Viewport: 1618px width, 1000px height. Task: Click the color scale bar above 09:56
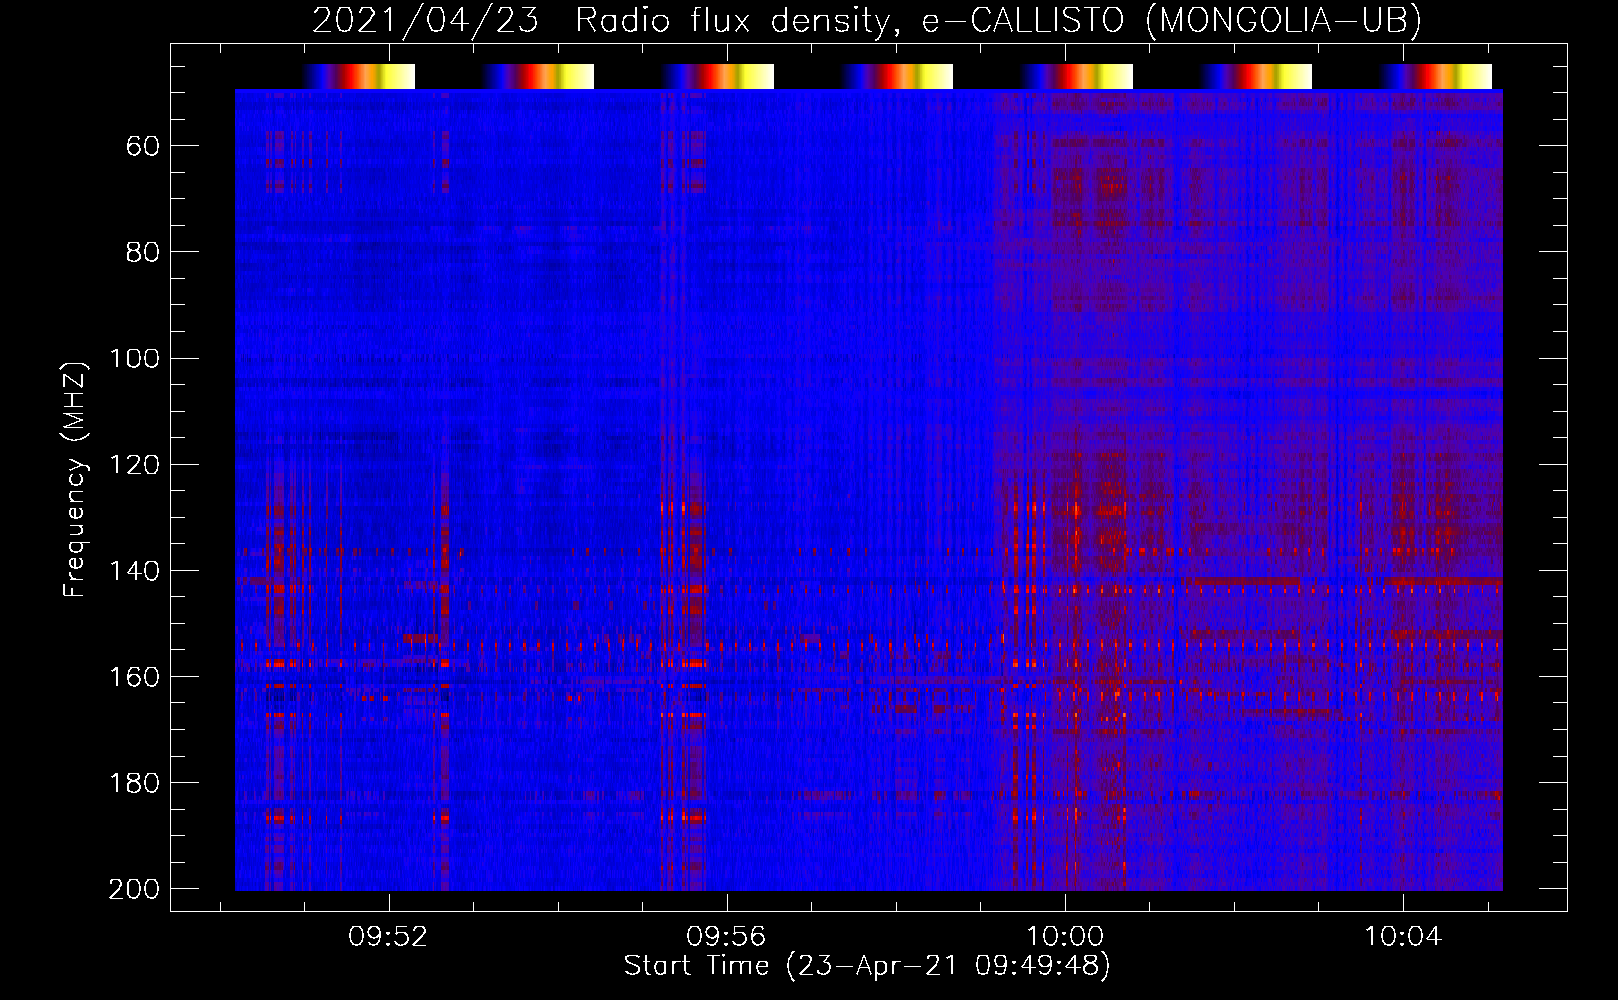pos(718,76)
